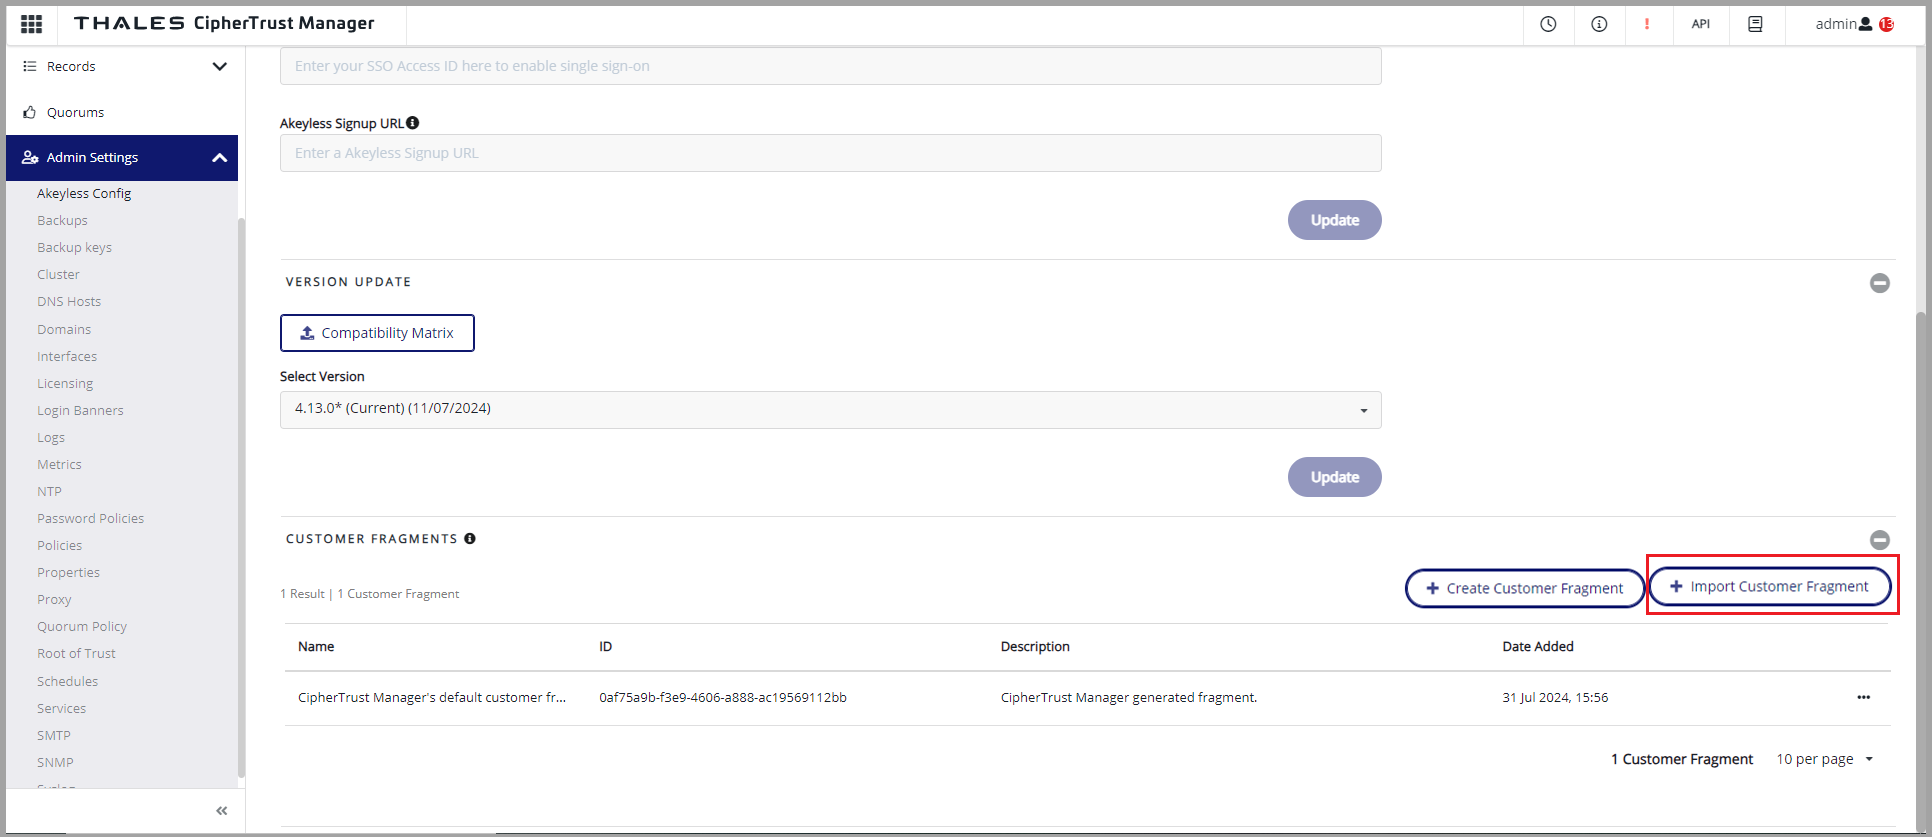Open the API playground icon

1700,24
